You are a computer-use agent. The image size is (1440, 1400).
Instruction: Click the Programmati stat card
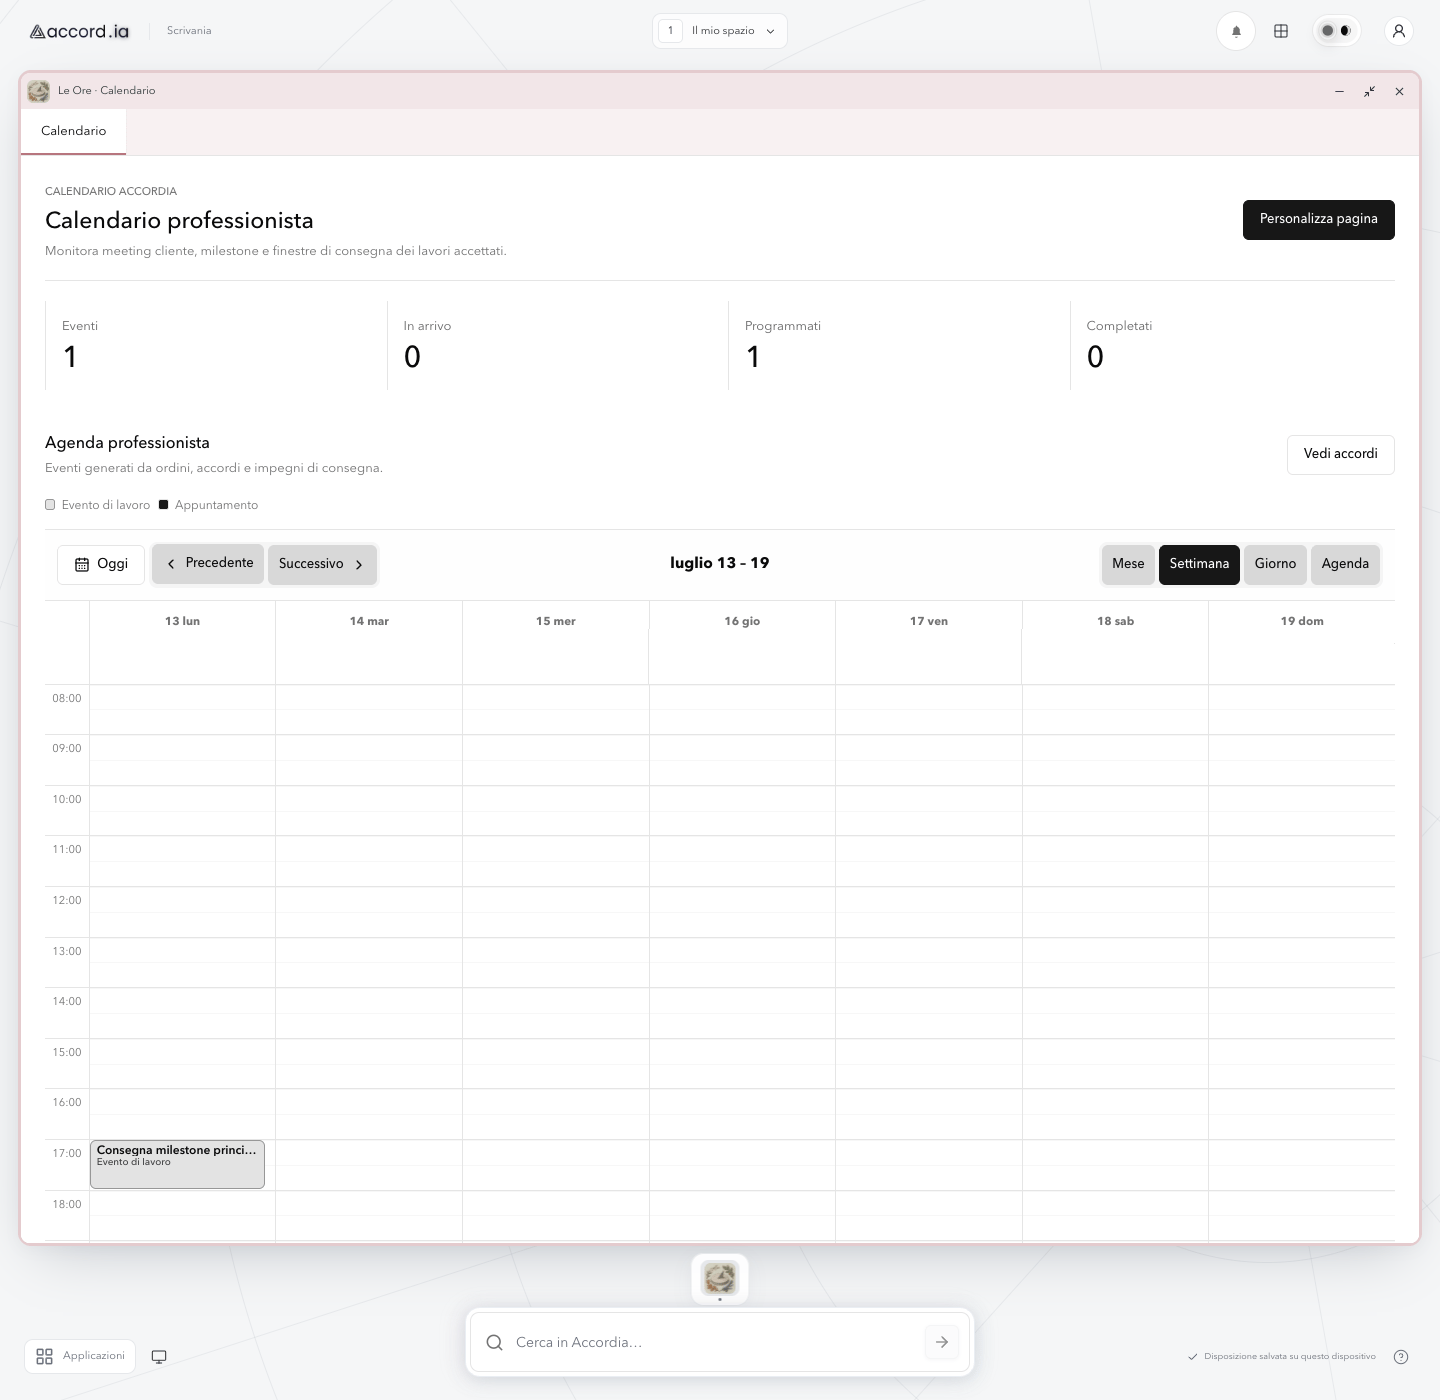899,345
